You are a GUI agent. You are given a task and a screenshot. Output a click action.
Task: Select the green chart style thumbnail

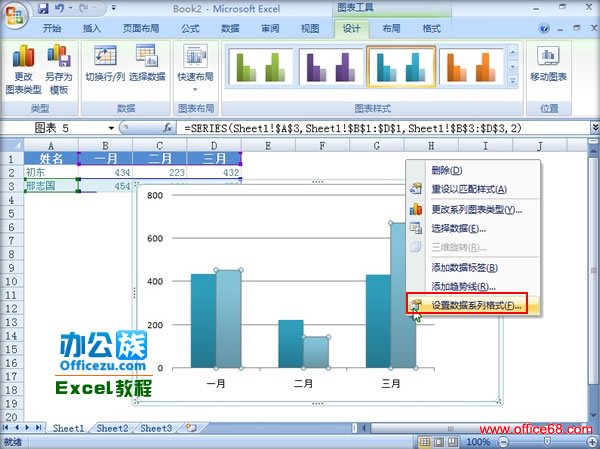[260, 67]
